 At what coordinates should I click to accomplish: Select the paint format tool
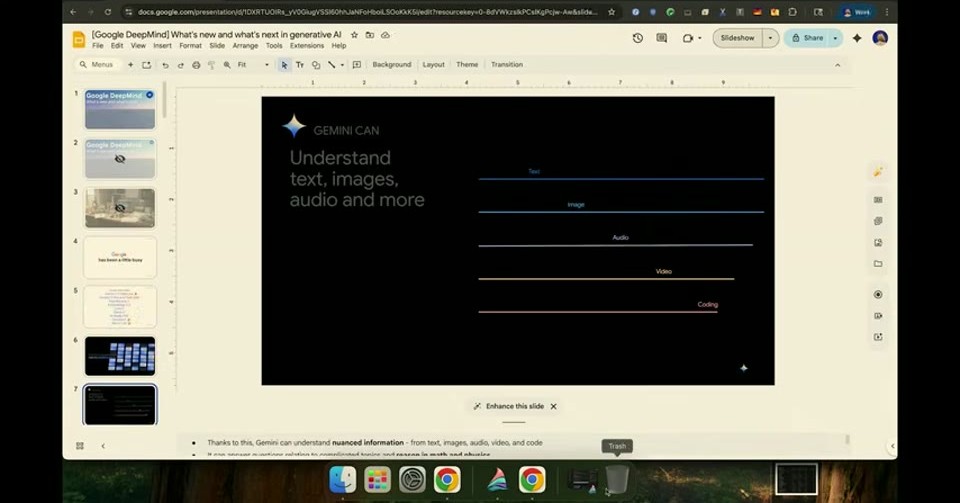tap(211, 65)
